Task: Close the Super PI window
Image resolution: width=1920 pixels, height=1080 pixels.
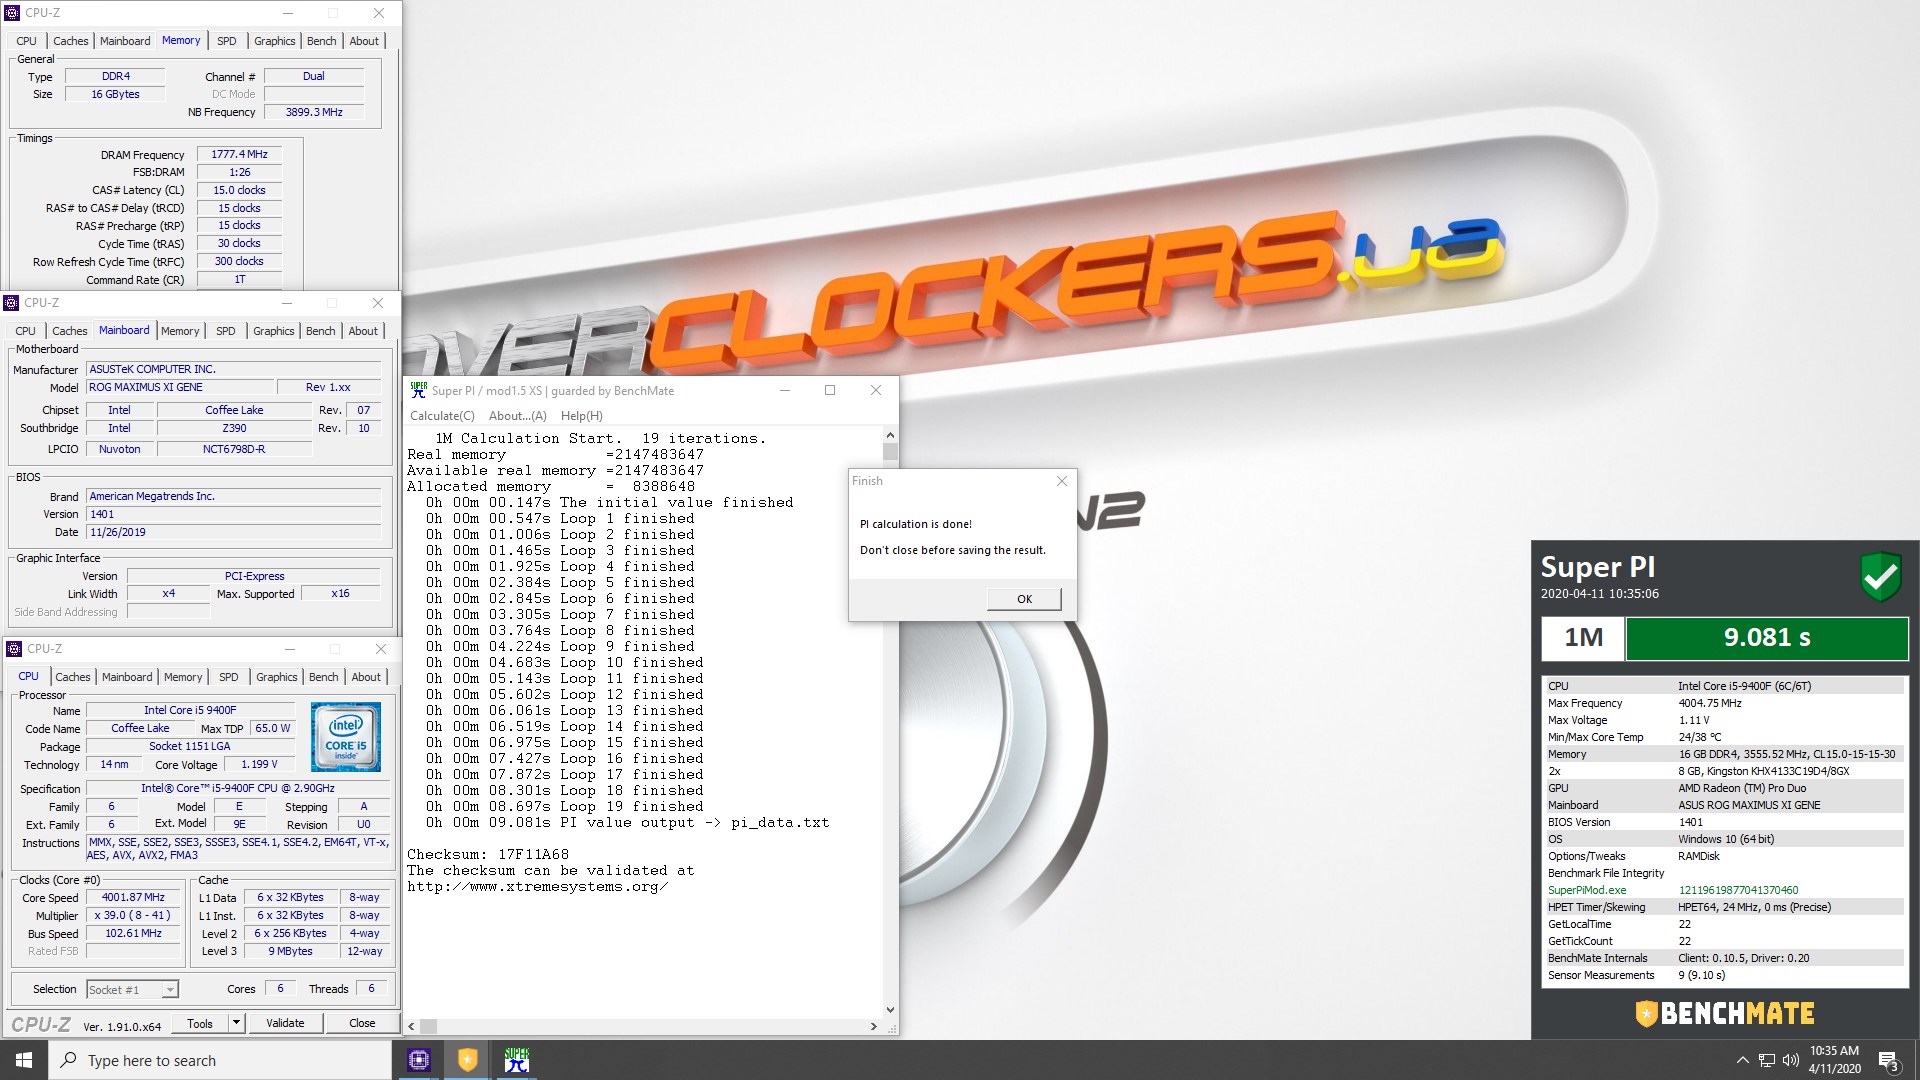Action: pyautogui.click(x=876, y=390)
